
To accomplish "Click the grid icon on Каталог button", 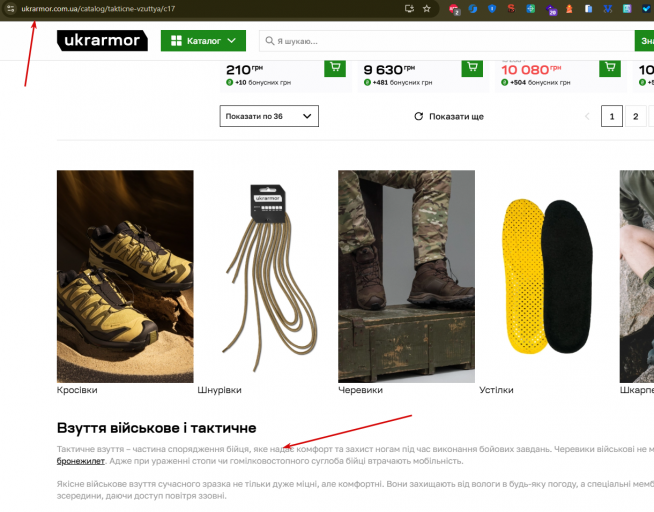I will point(176,41).
